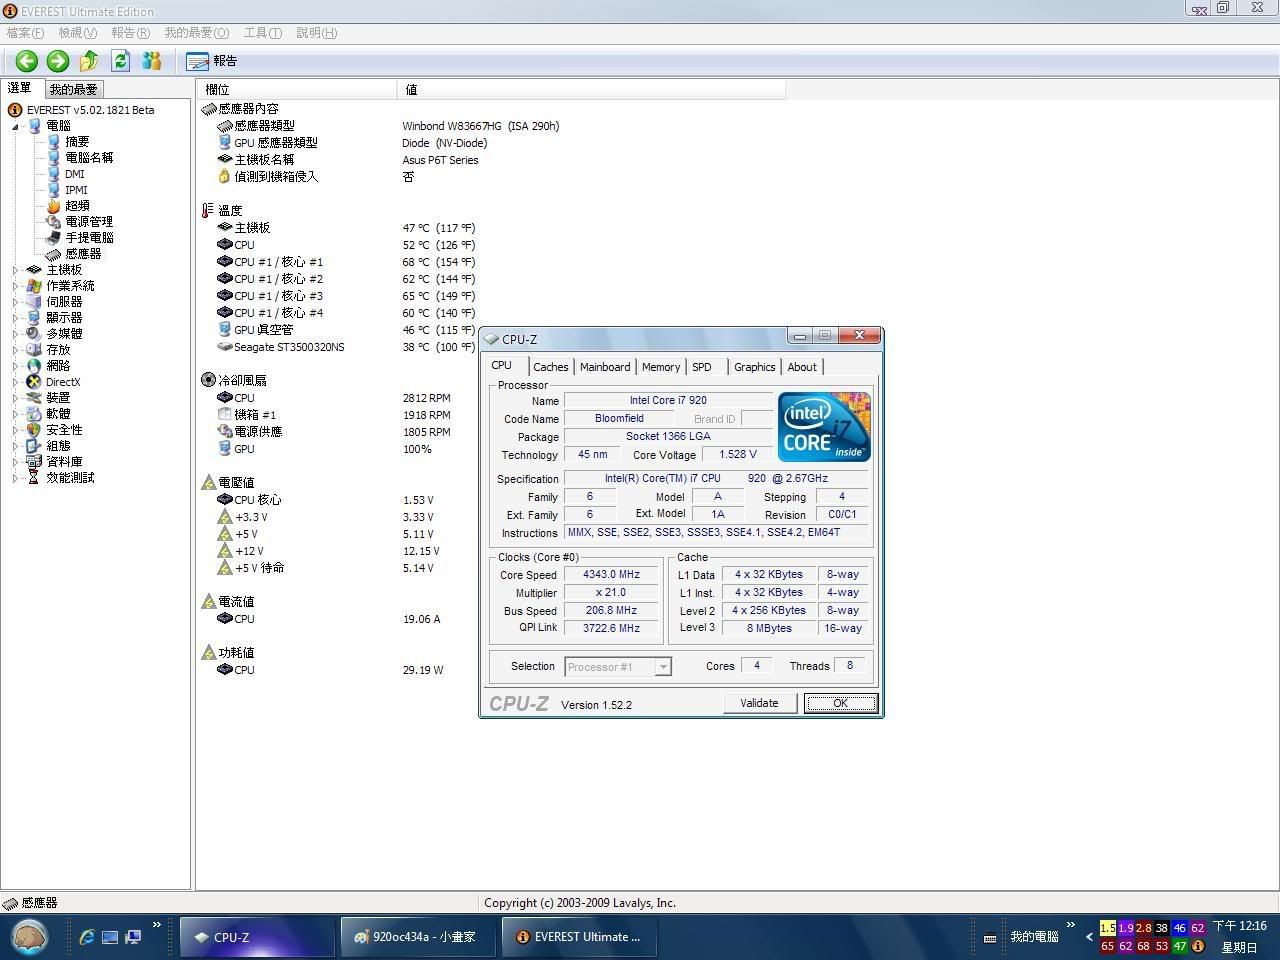Select 摘要 in the tree
Screen dimensions: 1280x960
click(x=77, y=142)
